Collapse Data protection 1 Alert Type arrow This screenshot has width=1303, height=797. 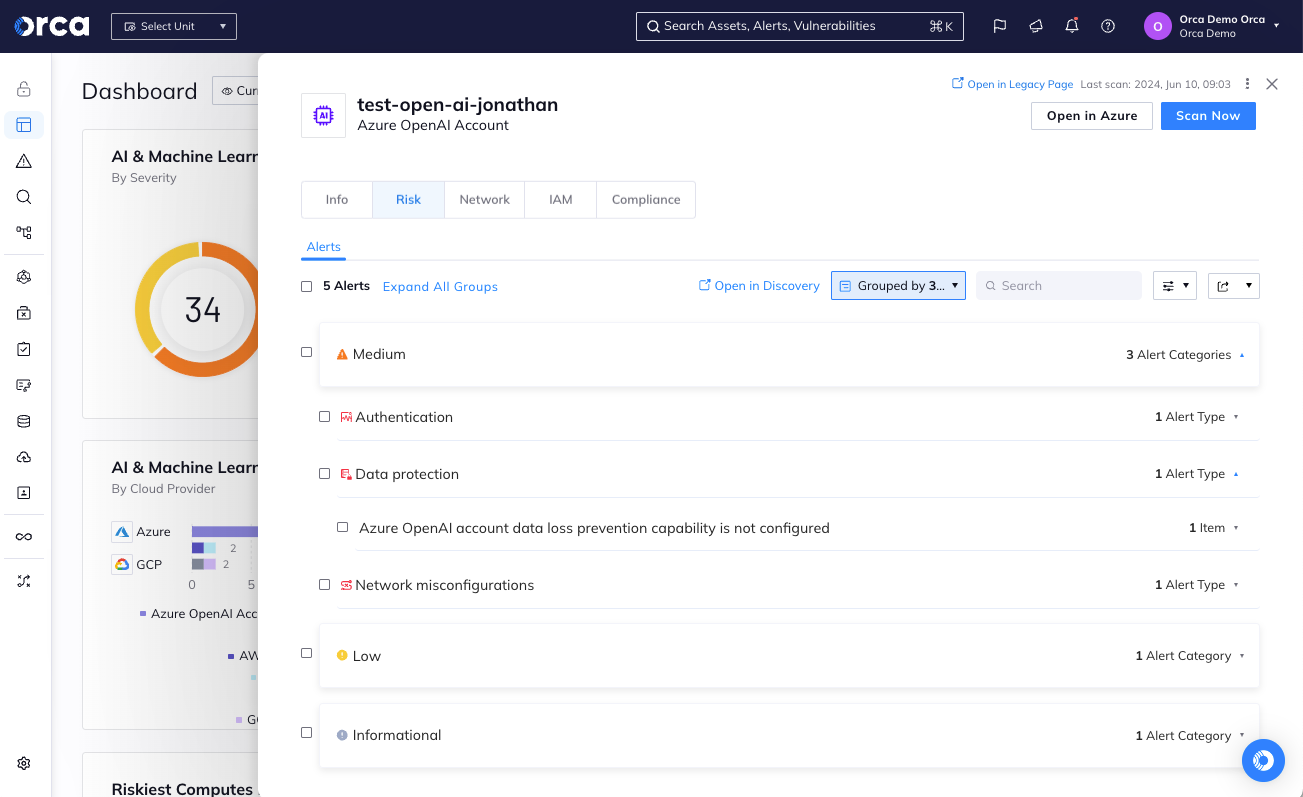click(1236, 474)
